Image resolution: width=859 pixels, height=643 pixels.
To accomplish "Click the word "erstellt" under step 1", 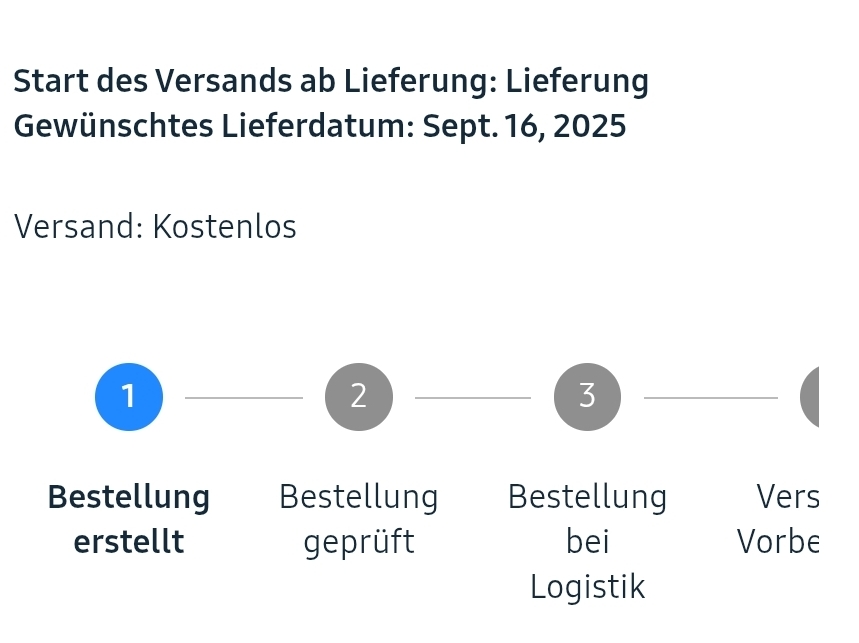I will tap(128, 542).
